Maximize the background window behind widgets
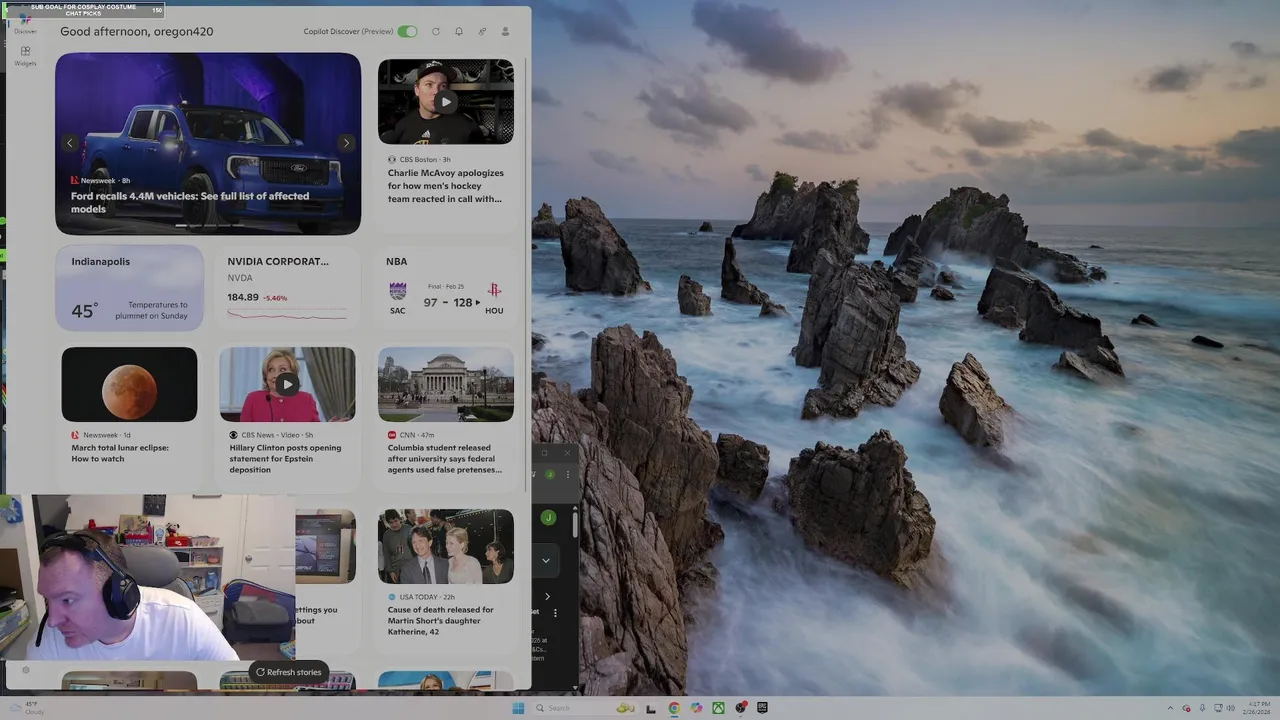 [544, 453]
